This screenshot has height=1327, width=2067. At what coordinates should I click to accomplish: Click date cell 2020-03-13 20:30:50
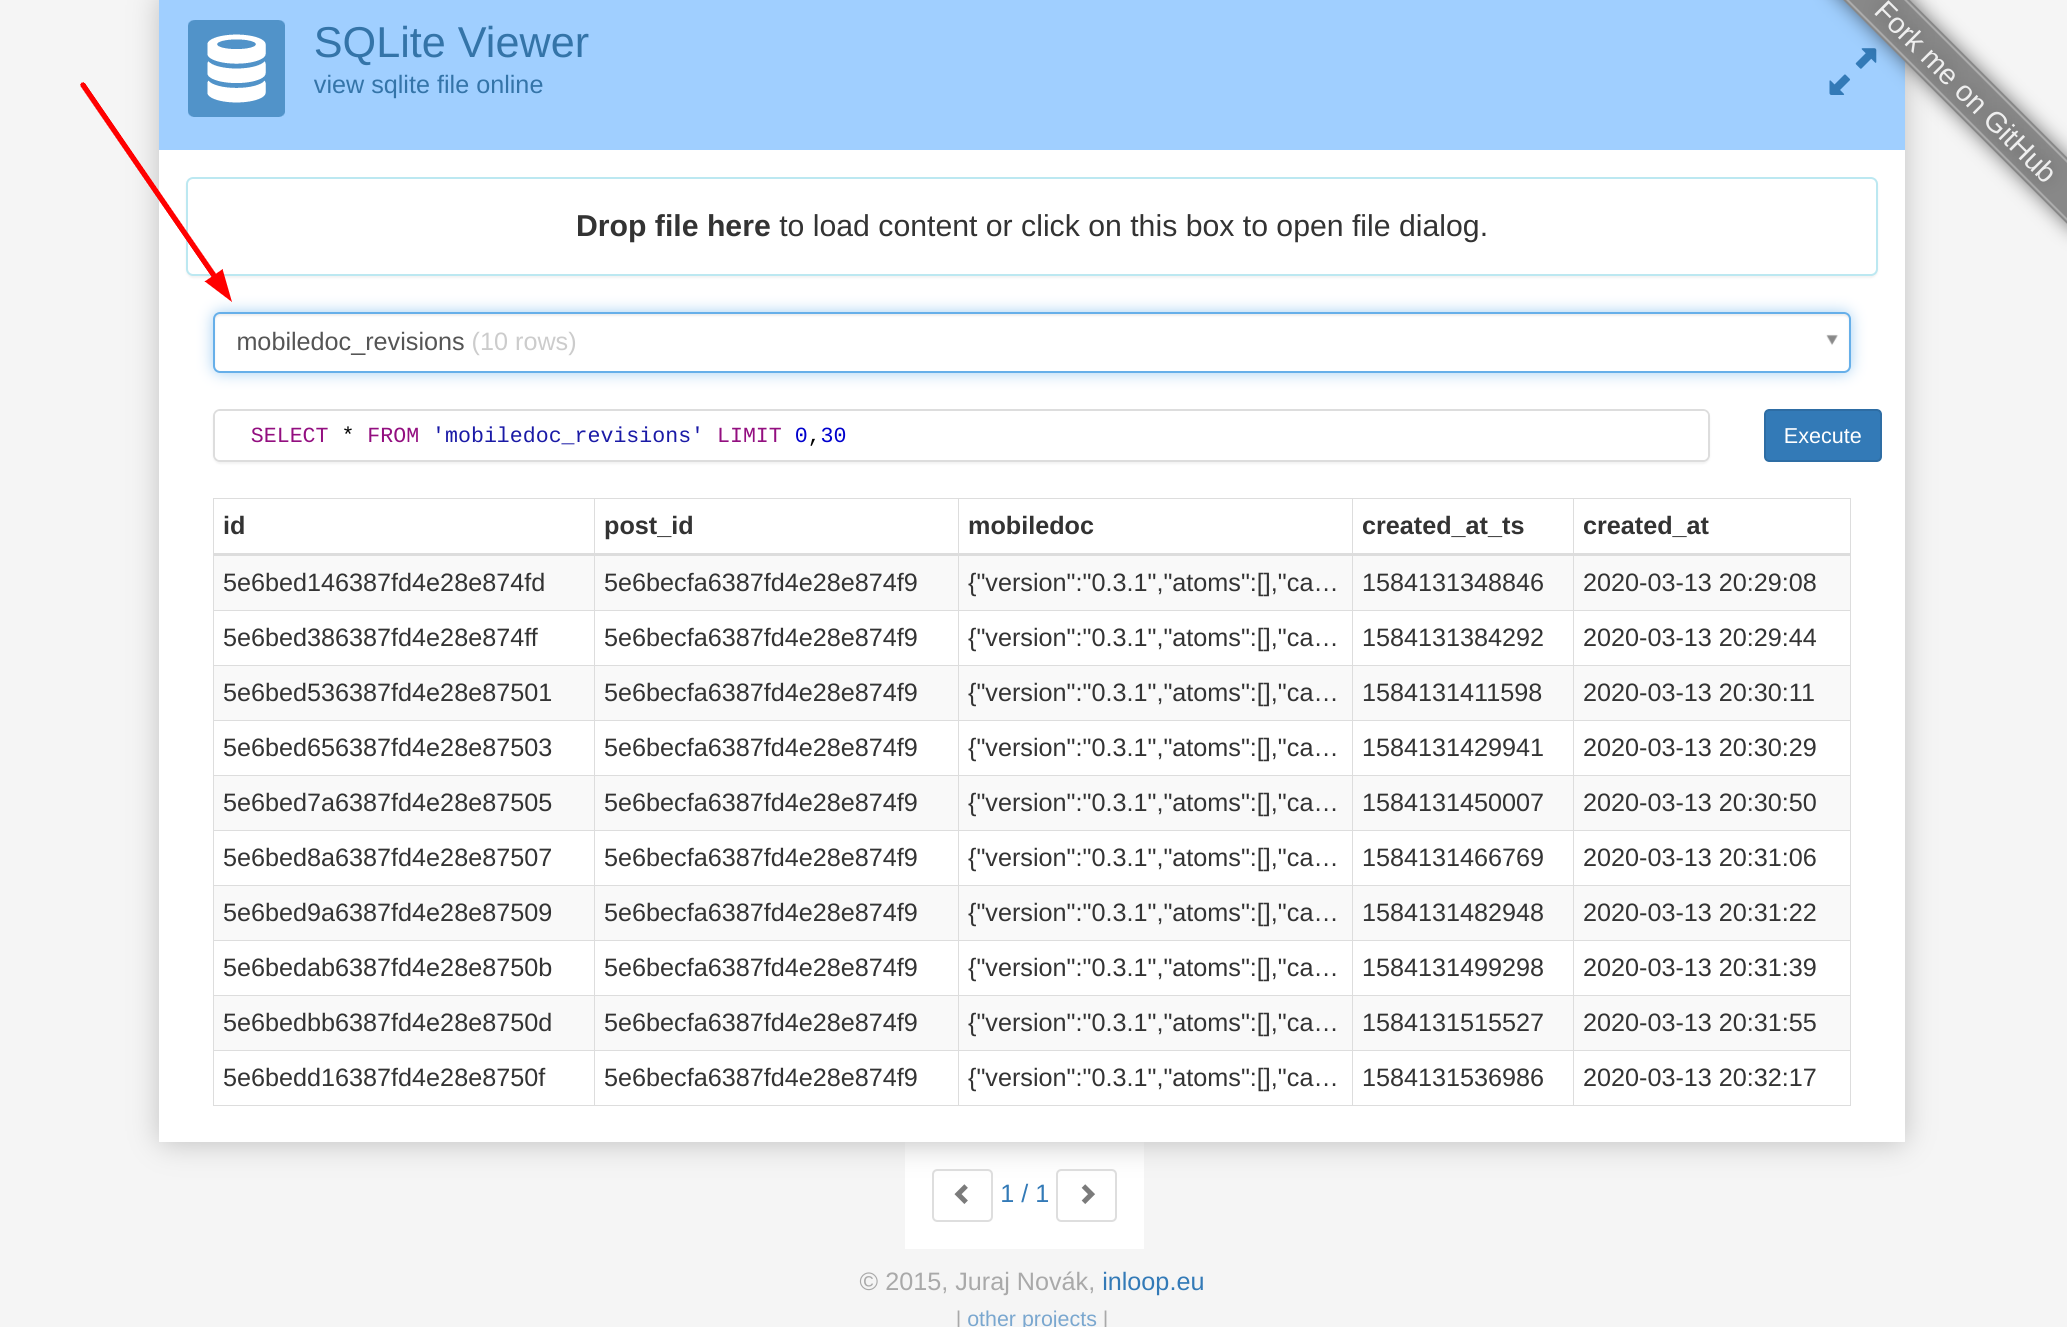point(1711,803)
